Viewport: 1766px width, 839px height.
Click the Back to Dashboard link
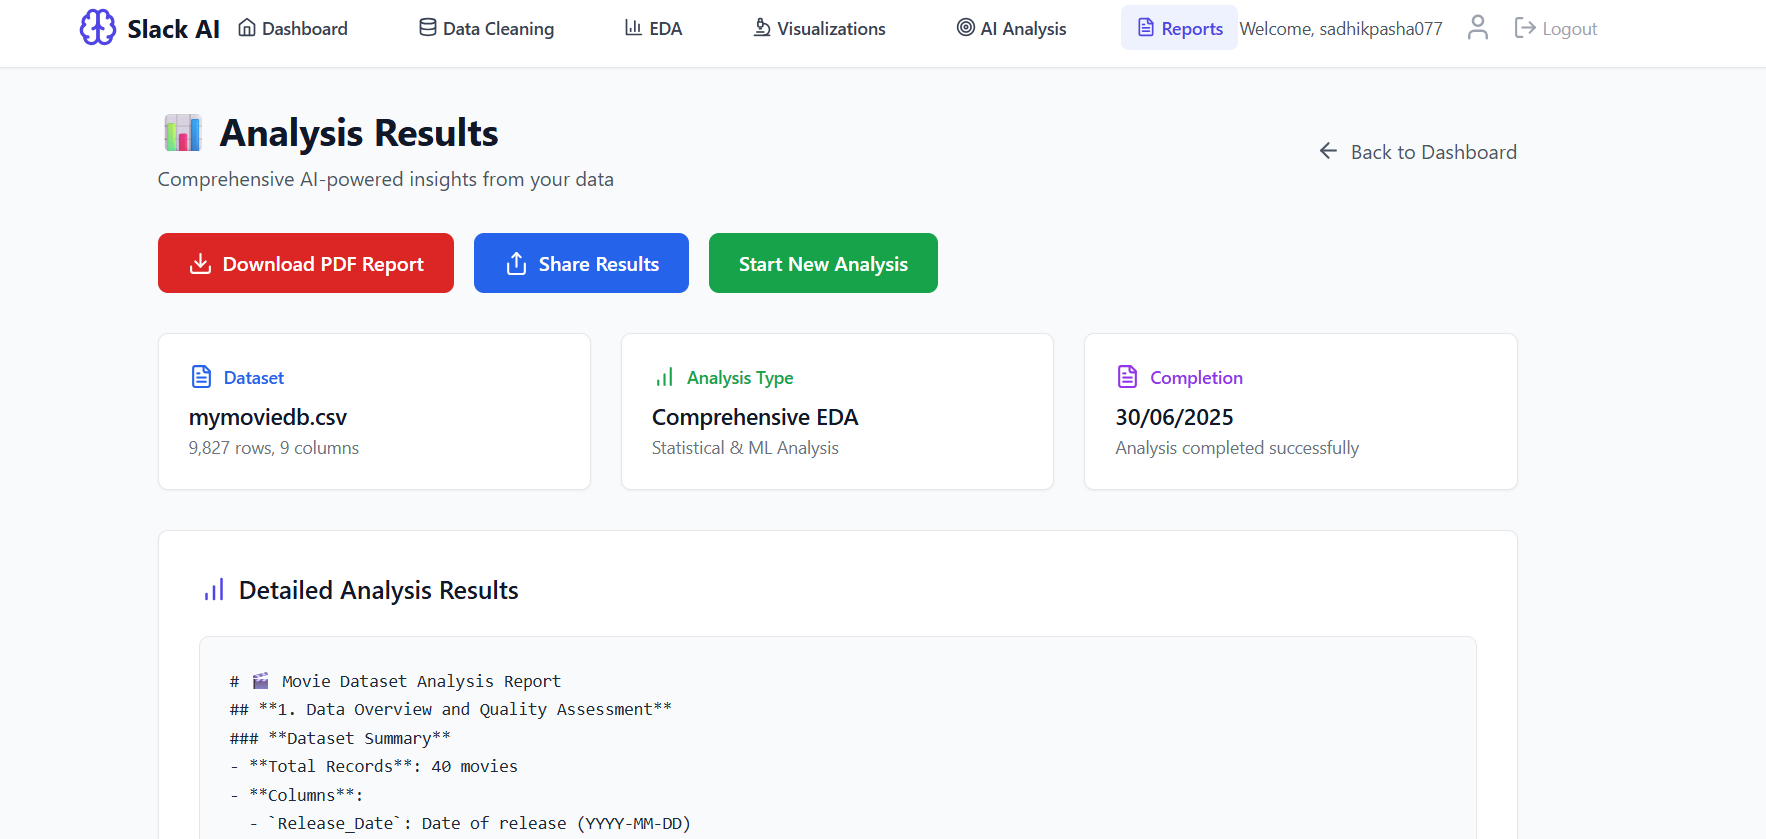click(1417, 152)
